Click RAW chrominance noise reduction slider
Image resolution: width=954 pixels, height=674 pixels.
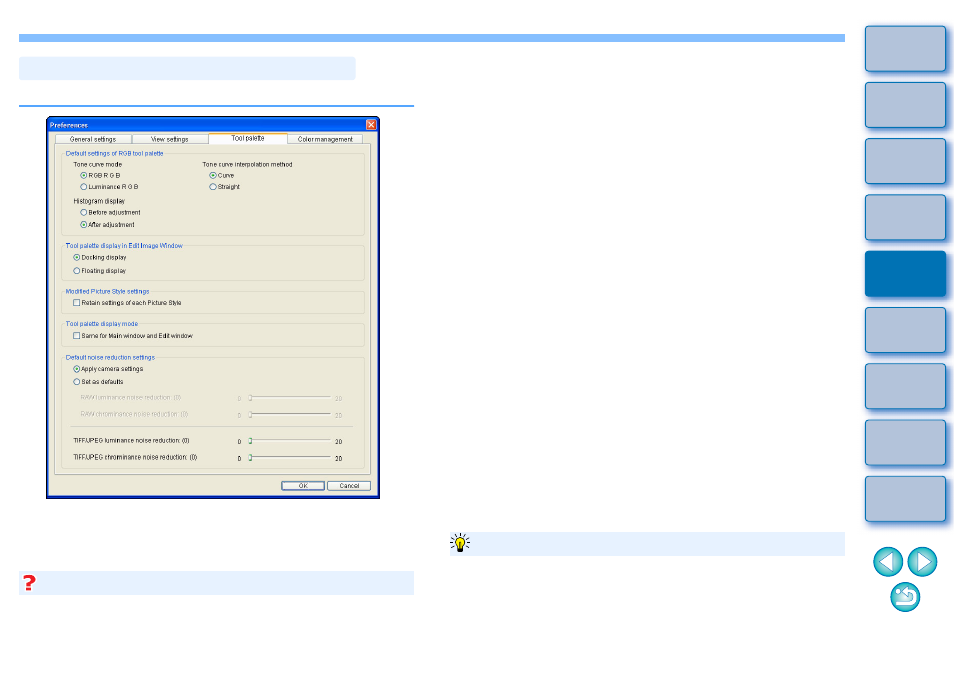coord(290,414)
